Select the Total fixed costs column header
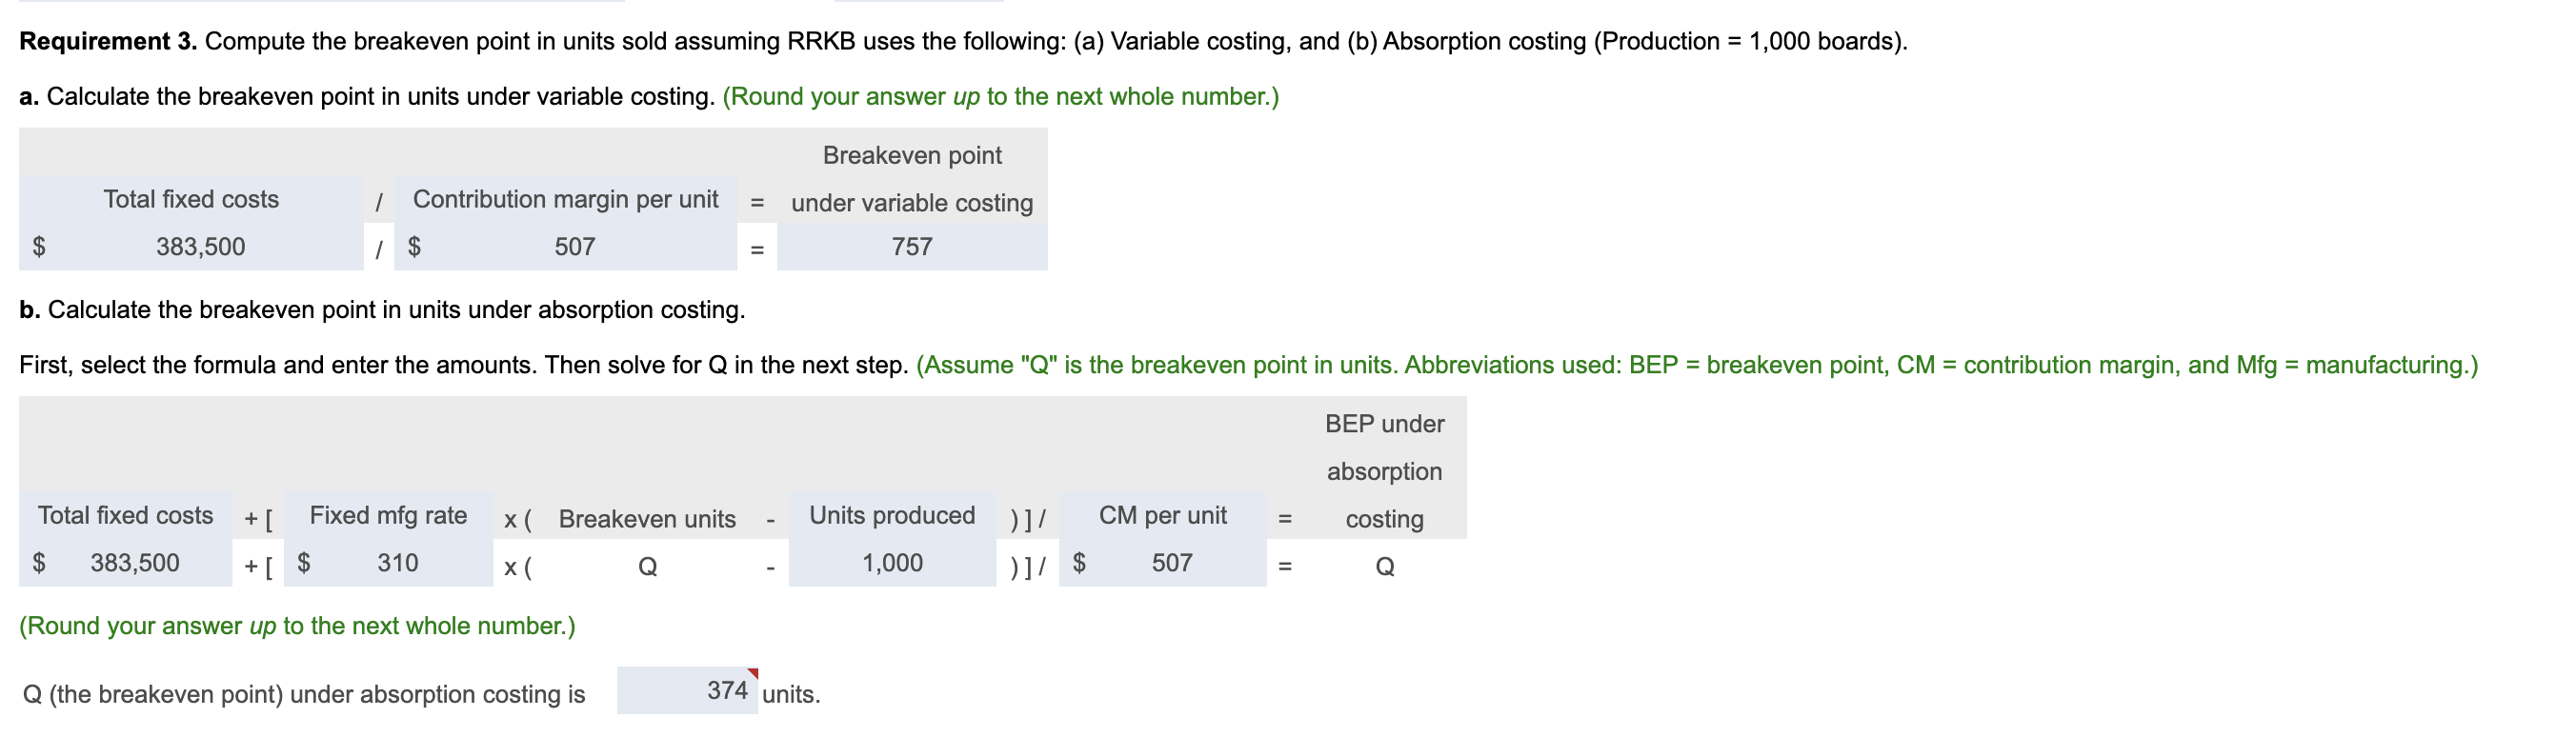Viewport: 2576px width, 737px height. pyautogui.click(x=190, y=199)
